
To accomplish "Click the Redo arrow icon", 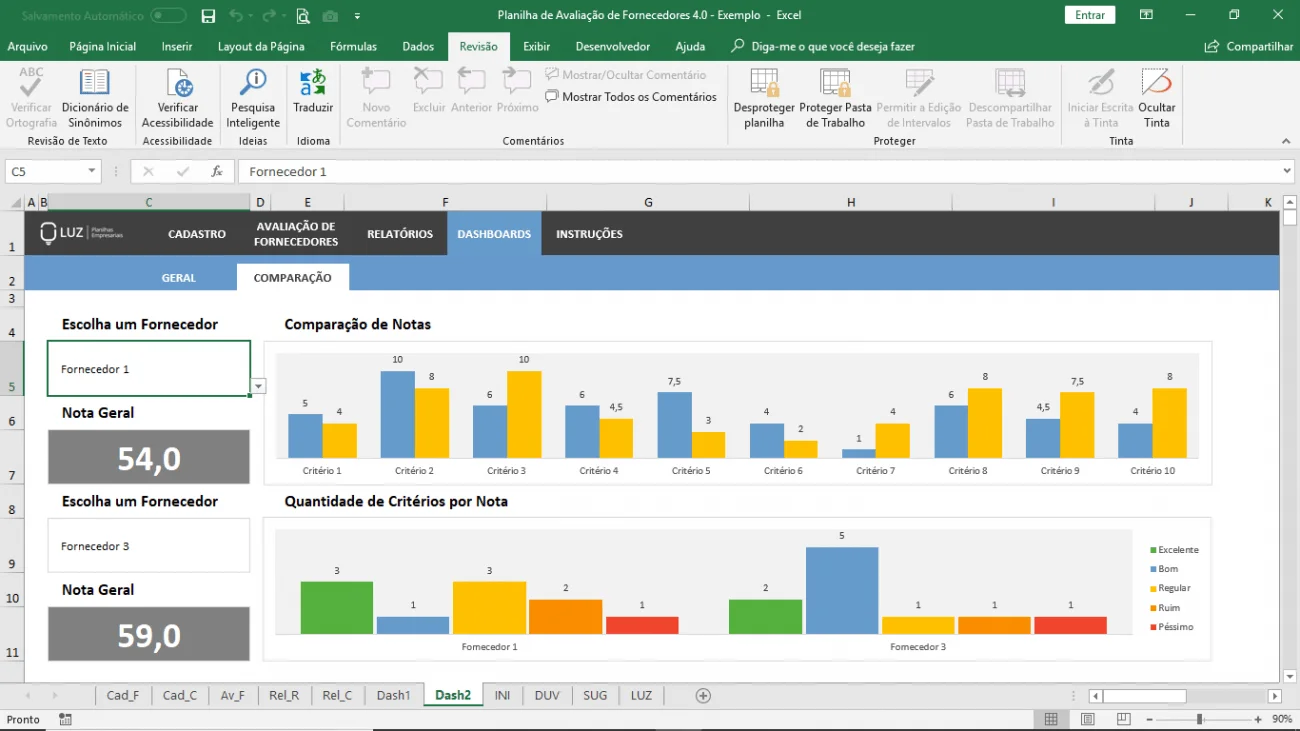I will coord(268,15).
